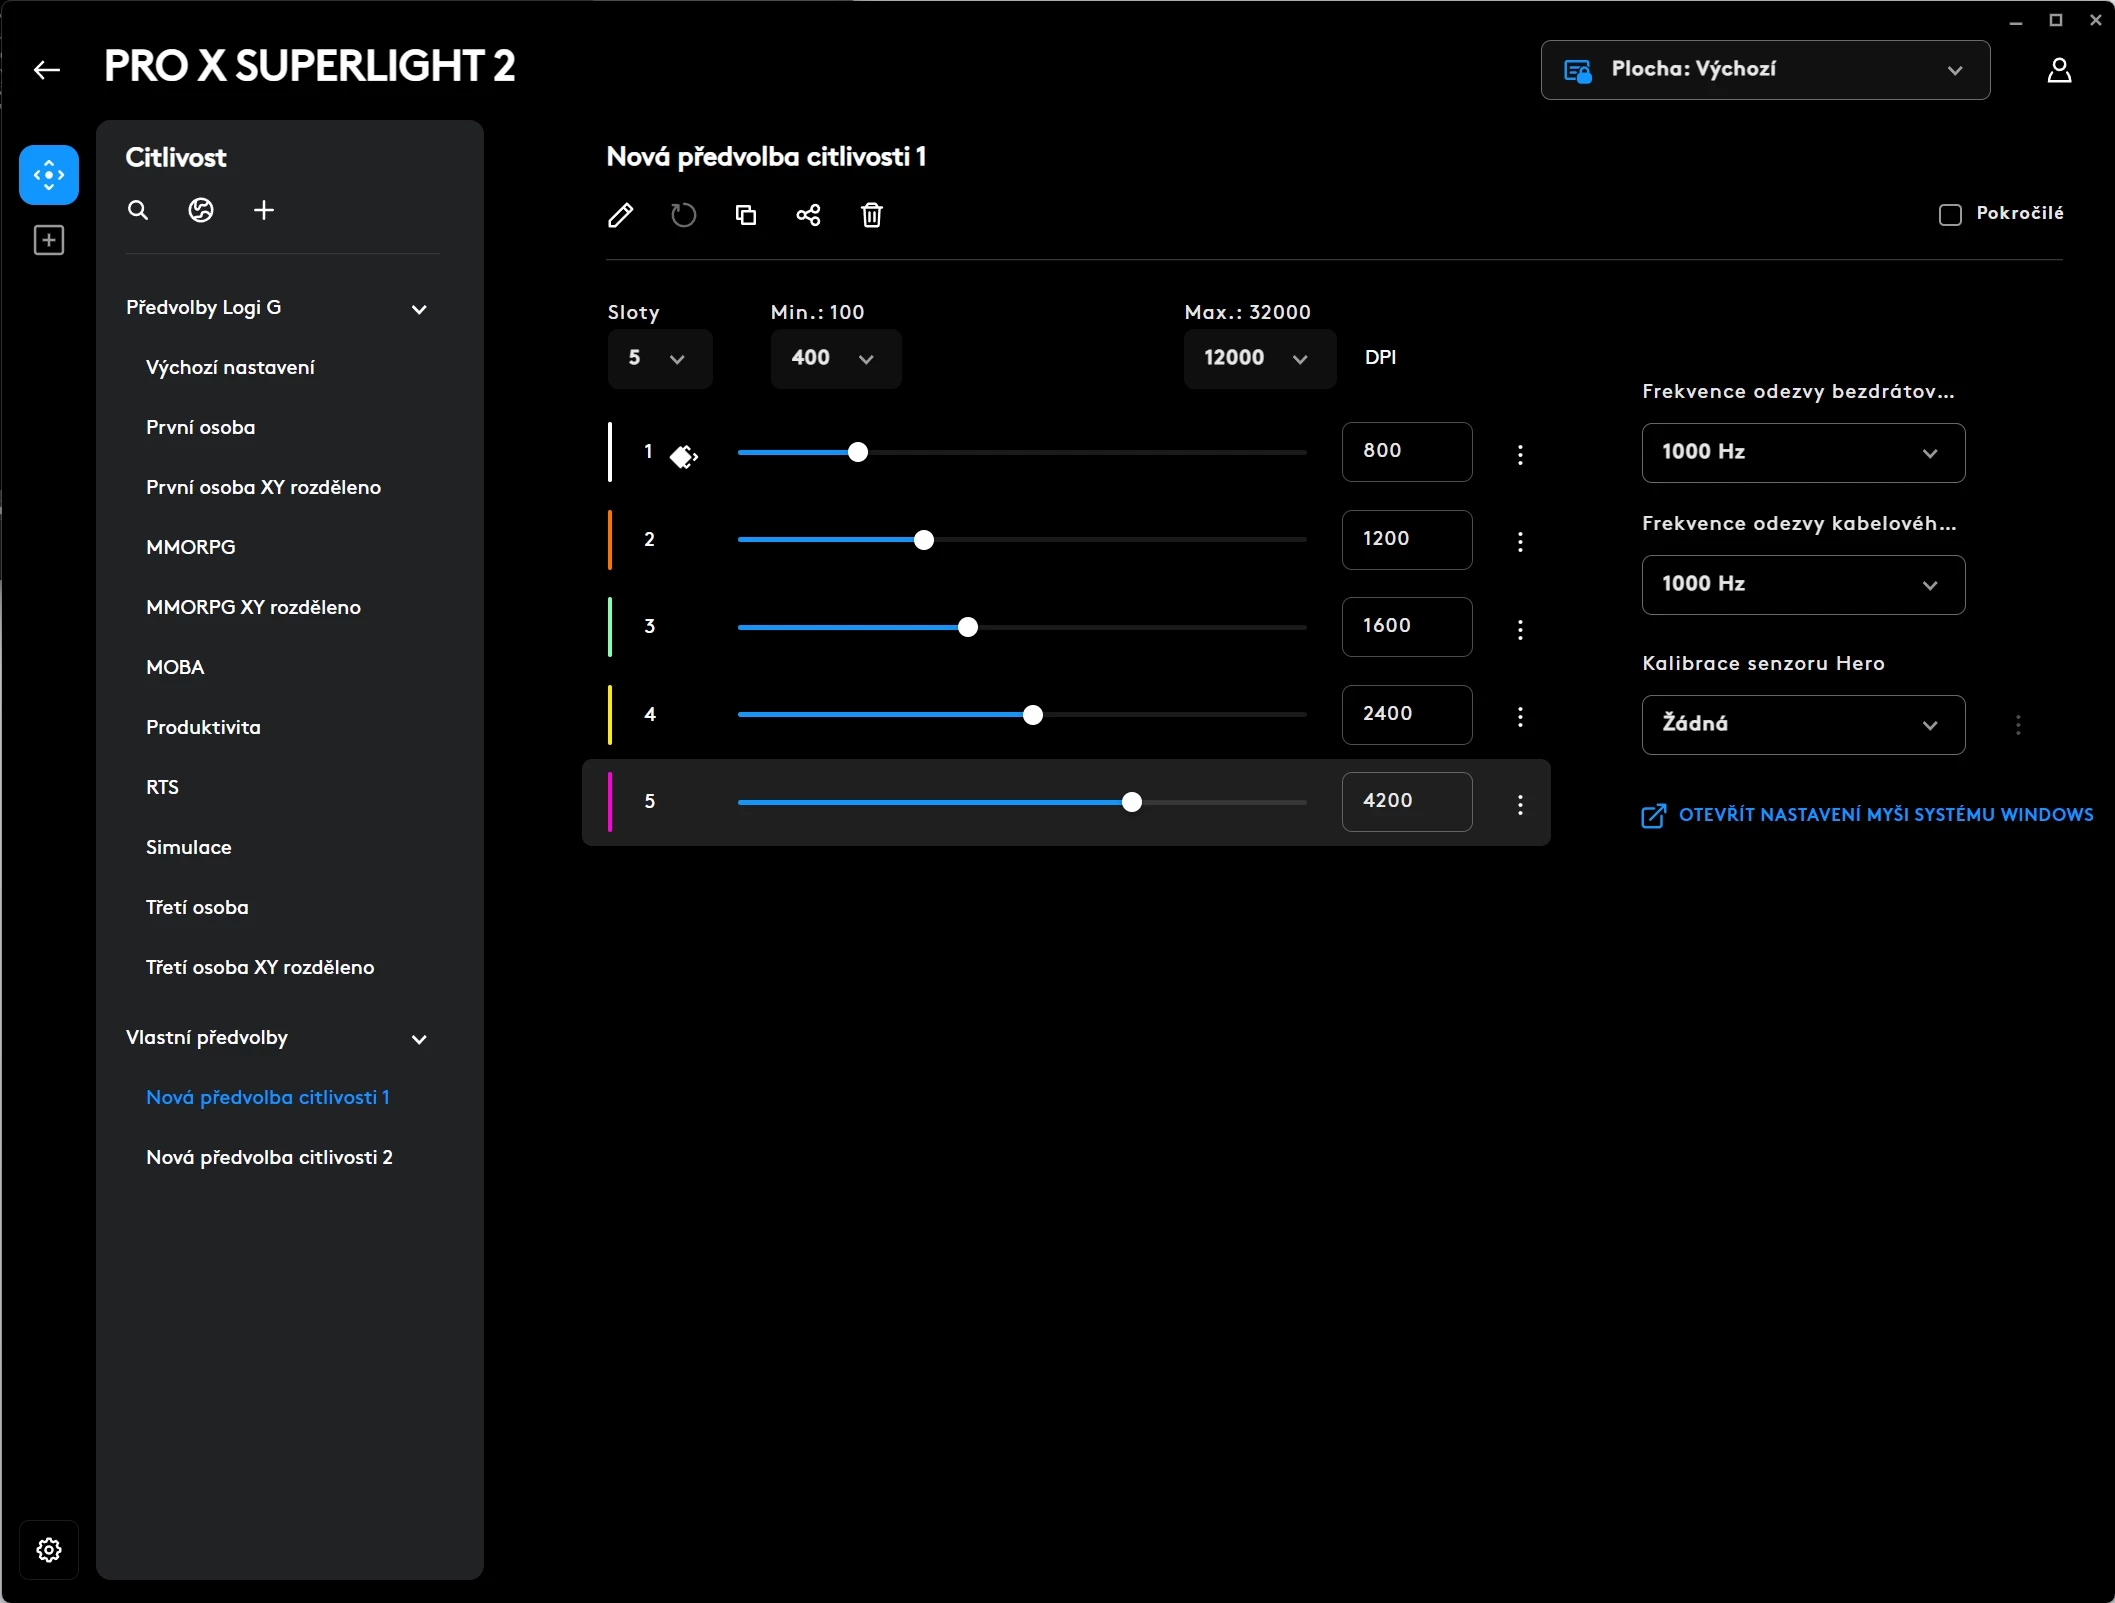Viewport: 2115px width, 1603px height.
Task: Click slot 2 DPI slider handle
Action: (x=924, y=541)
